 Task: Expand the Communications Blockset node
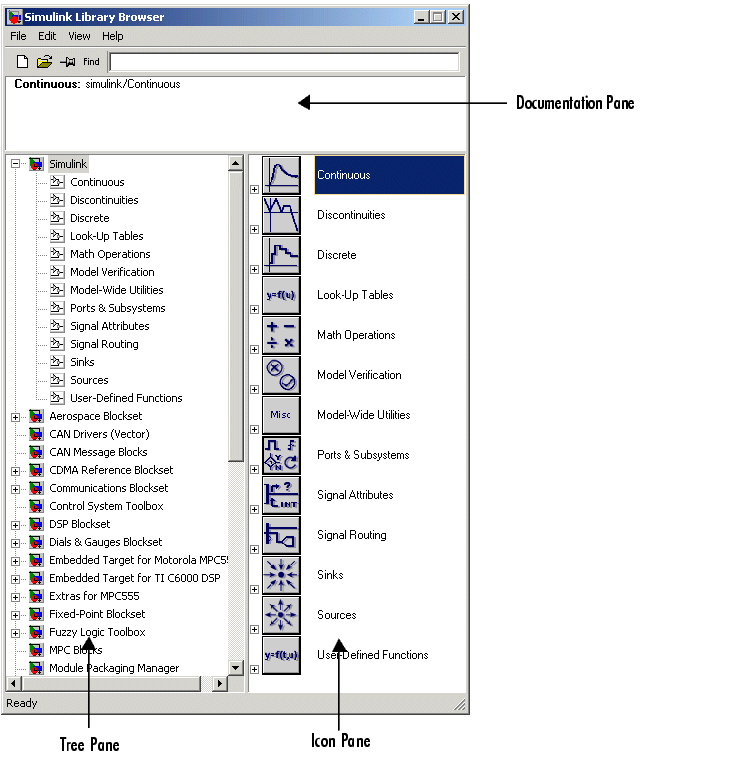pyautogui.click(x=16, y=489)
